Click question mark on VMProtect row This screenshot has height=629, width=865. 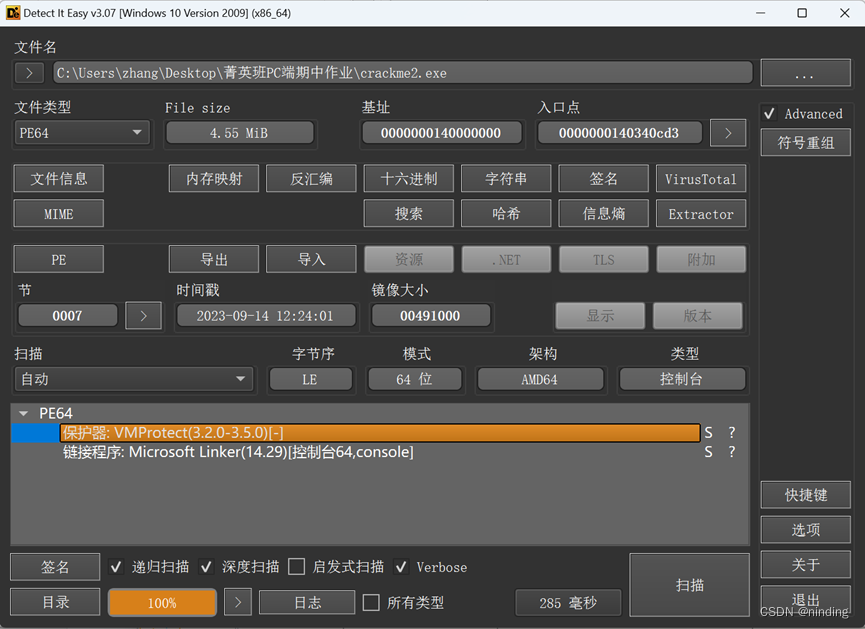pos(731,433)
